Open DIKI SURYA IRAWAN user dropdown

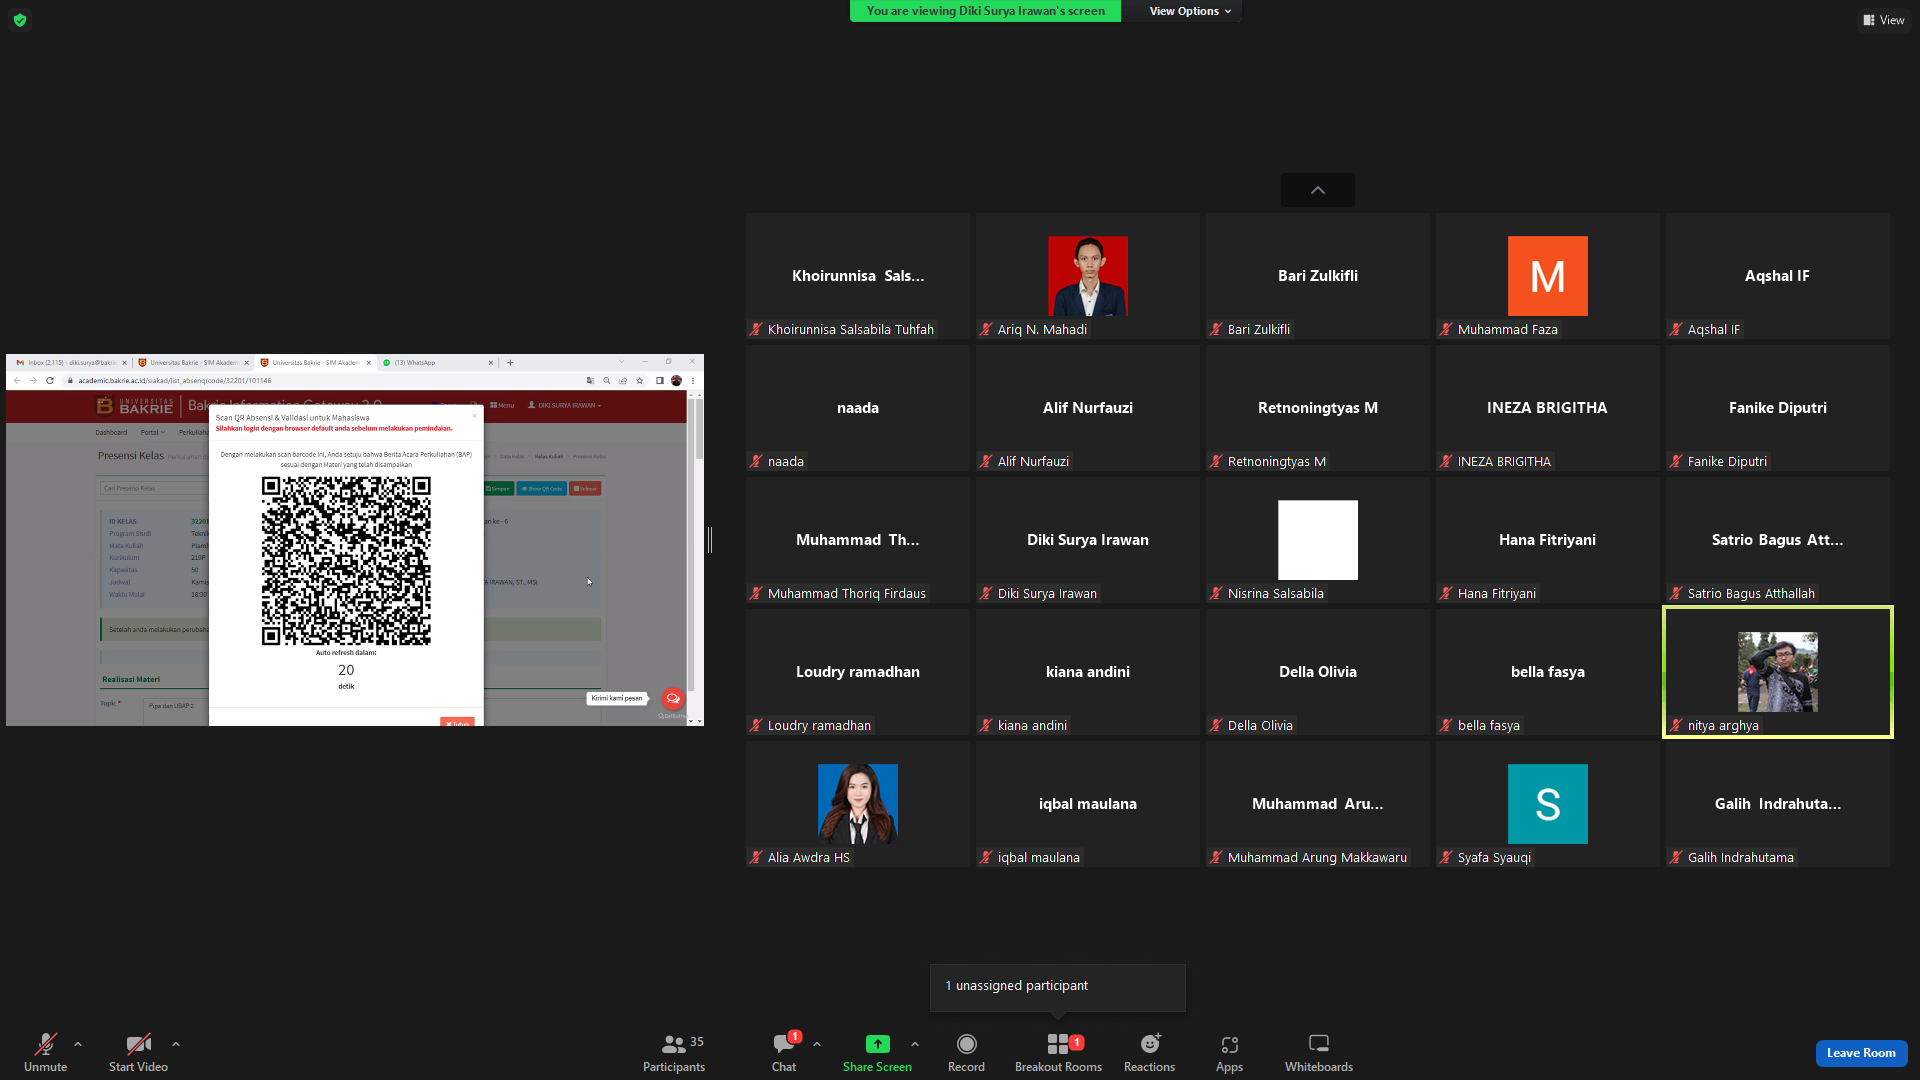[x=565, y=406]
